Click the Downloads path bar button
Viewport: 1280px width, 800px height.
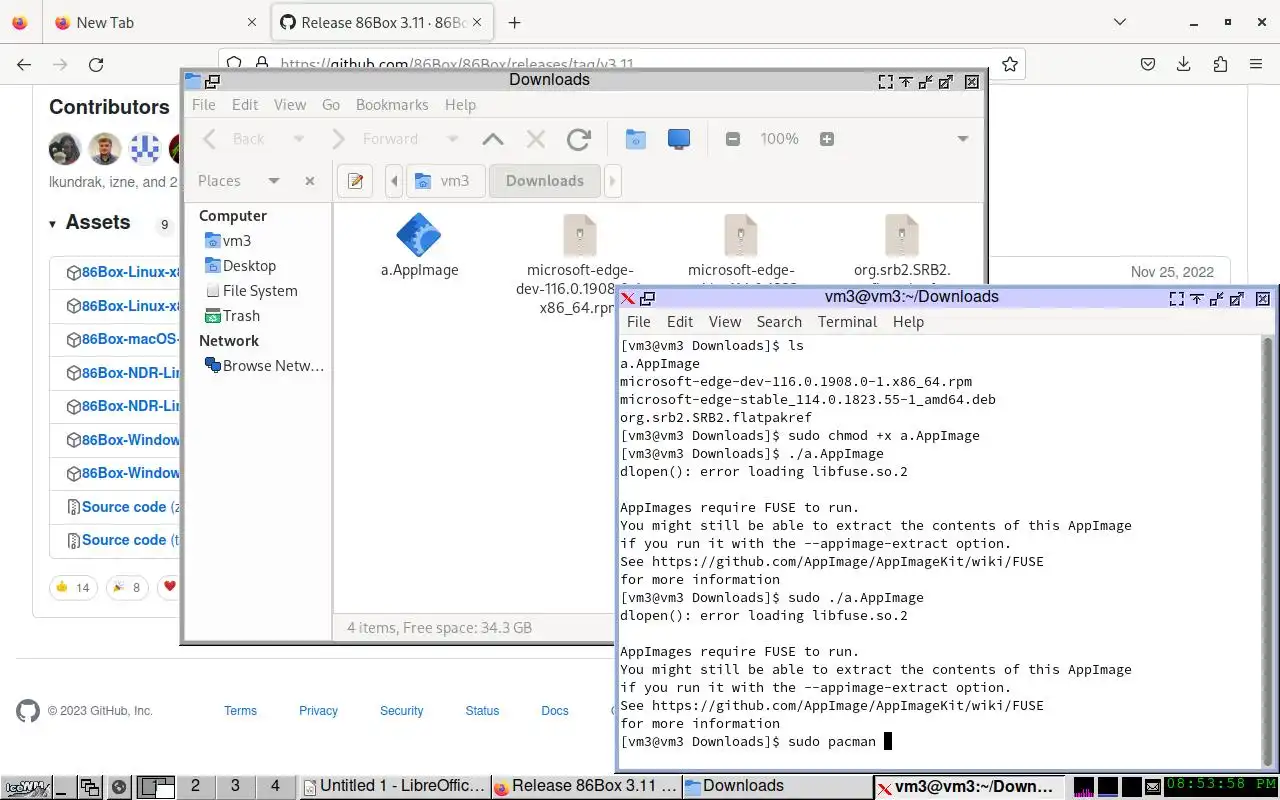(x=545, y=181)
